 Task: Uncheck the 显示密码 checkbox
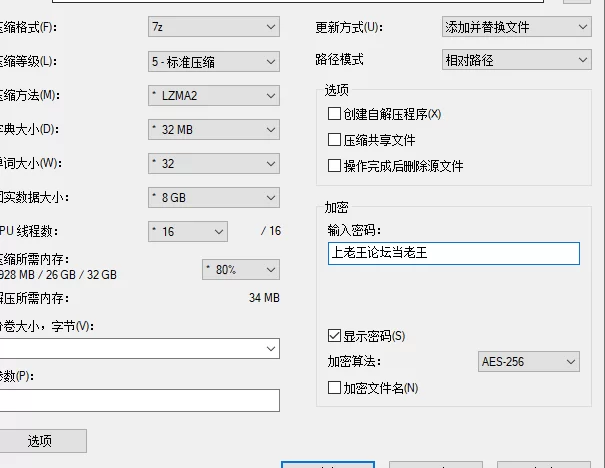334,336
